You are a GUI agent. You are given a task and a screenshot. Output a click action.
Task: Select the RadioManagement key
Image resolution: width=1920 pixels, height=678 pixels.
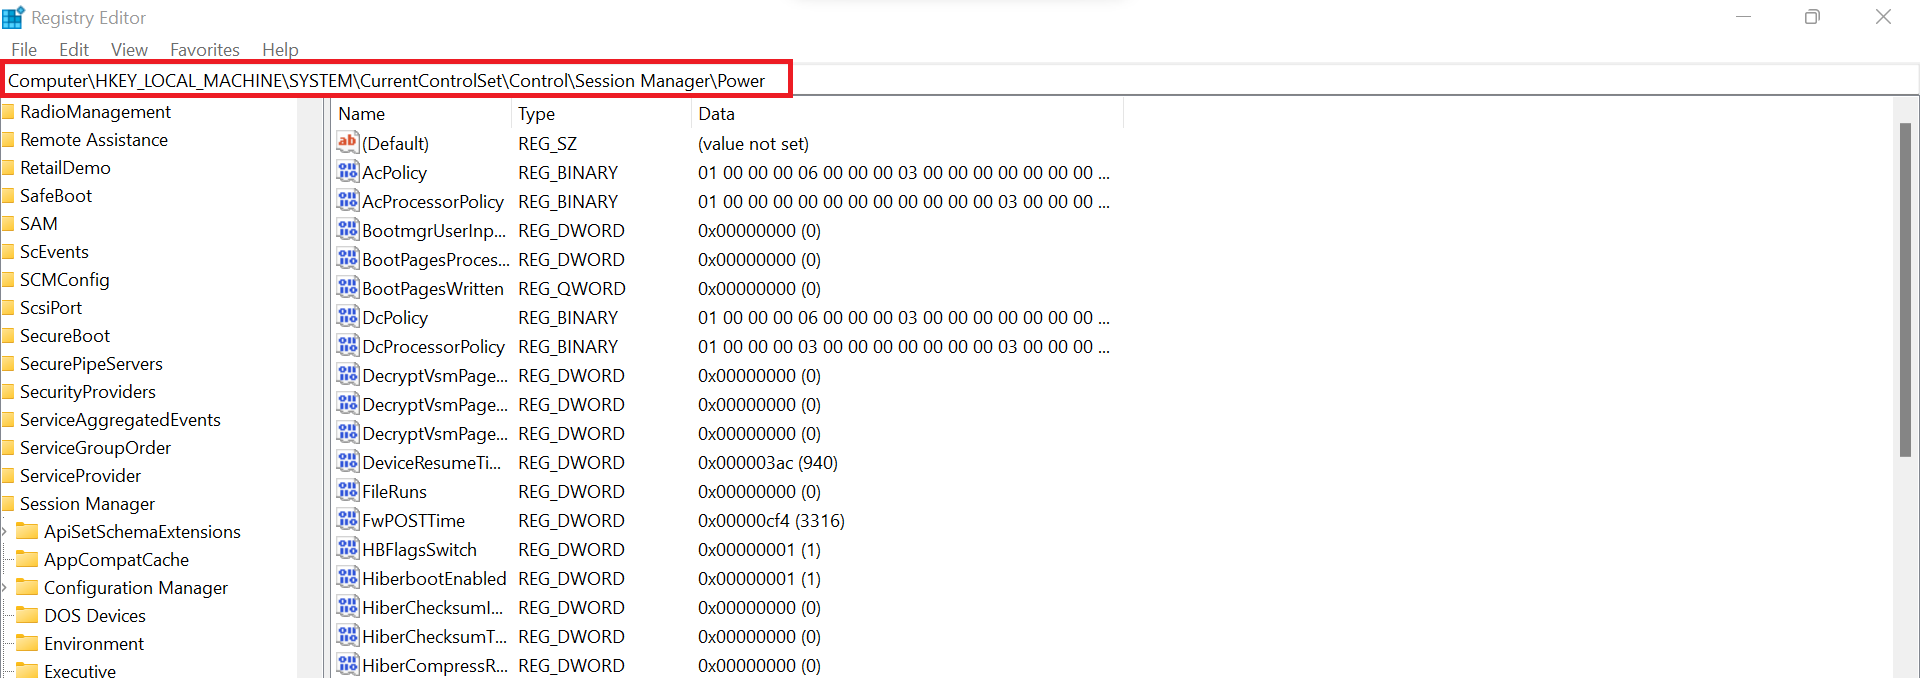(95, 112)
